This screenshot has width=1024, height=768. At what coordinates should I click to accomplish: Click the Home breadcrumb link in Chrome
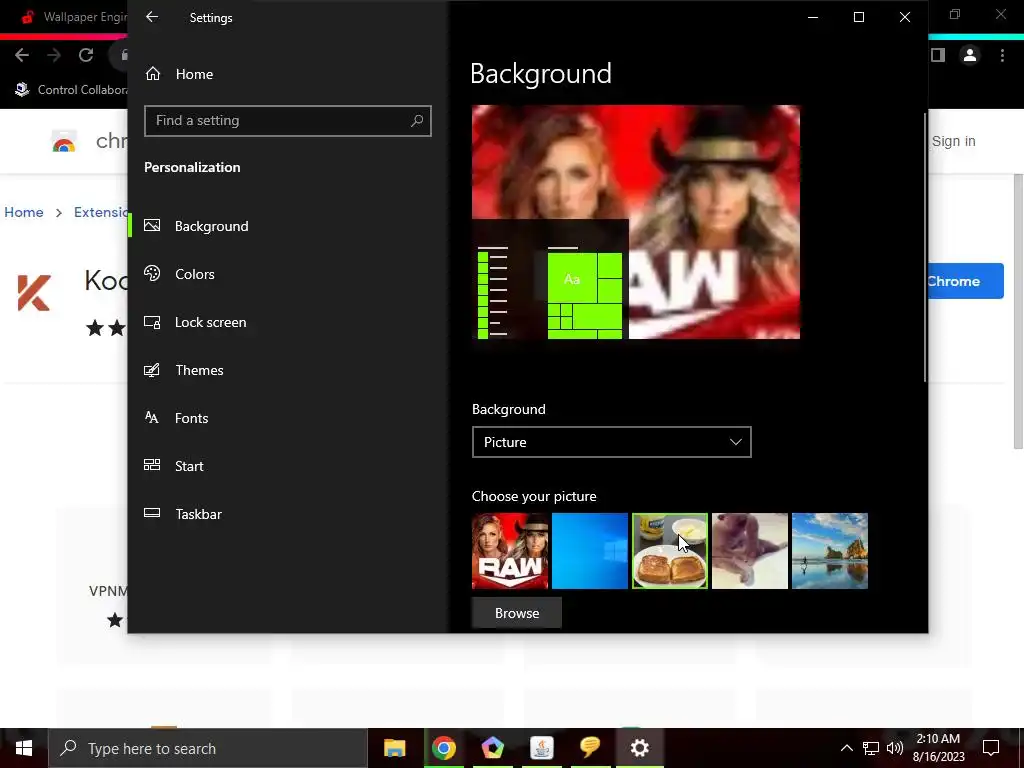point(24,212)
